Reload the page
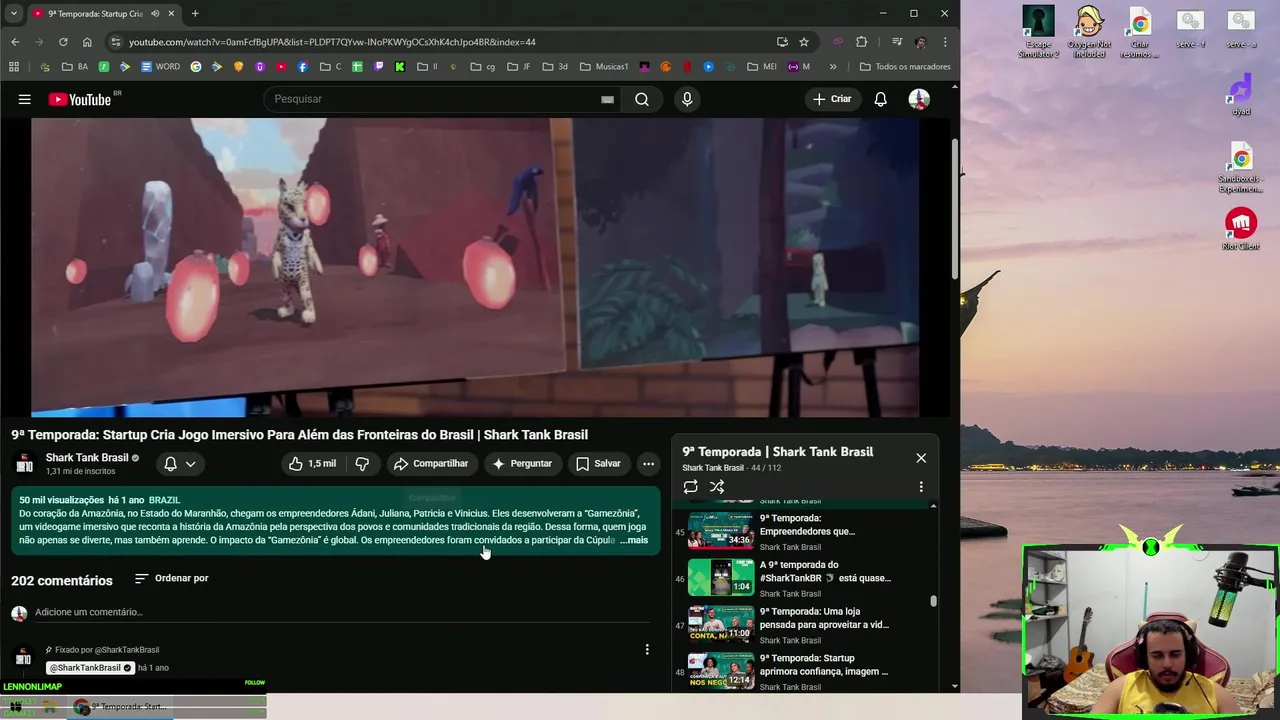1280x720 pixels. [63, 42]
